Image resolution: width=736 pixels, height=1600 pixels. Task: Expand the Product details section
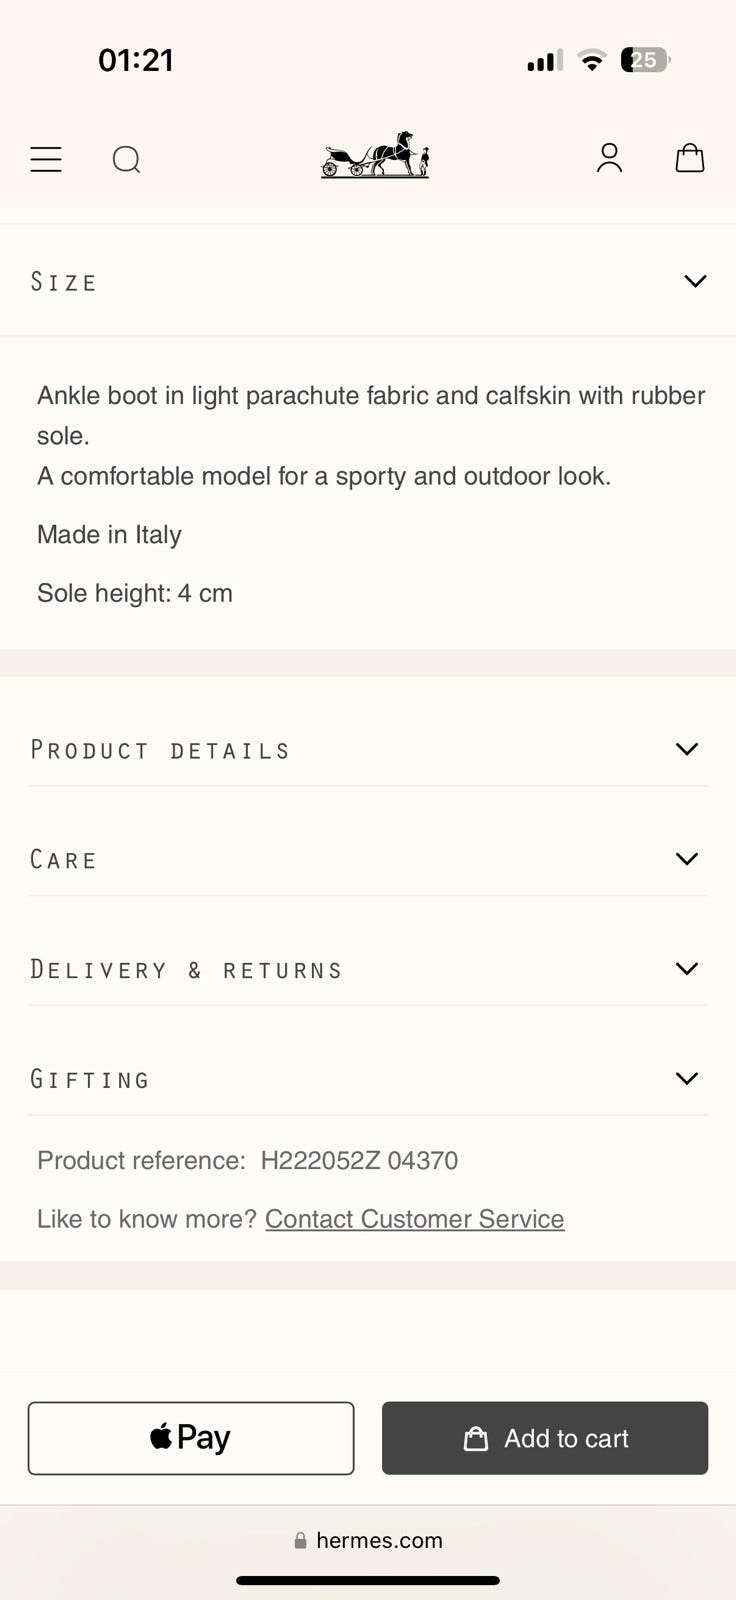pos(368,749)
